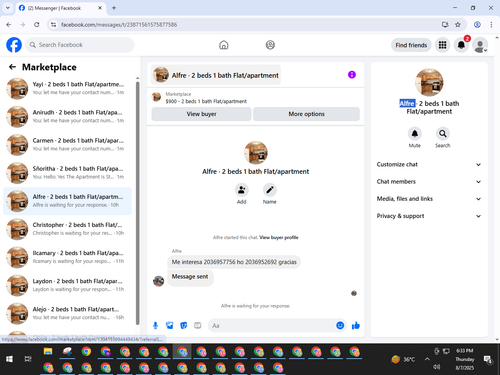This screenshot has width=500, height=375.
Task: Select the Alfre conversation in list
Action: click(x=68, y=201)
